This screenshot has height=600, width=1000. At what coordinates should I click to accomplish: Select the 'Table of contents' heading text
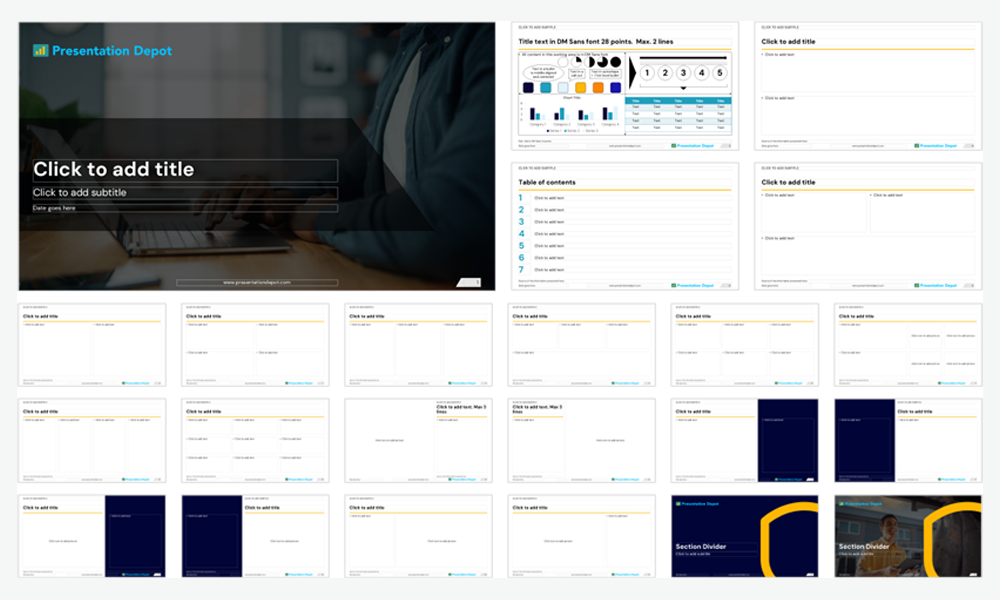click(x=547, y=182)
